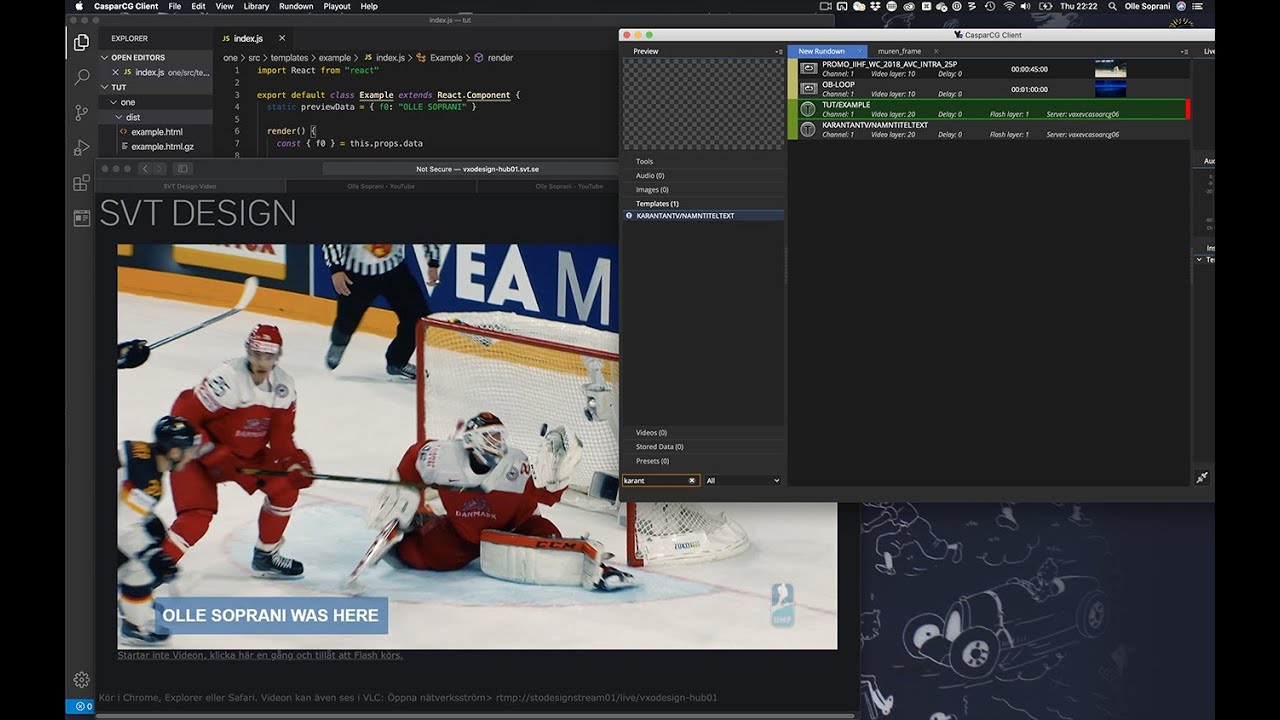Viewport: 1280px width, 720px height.
Task: Open the Help menu
Action: [x=369, y=6]
